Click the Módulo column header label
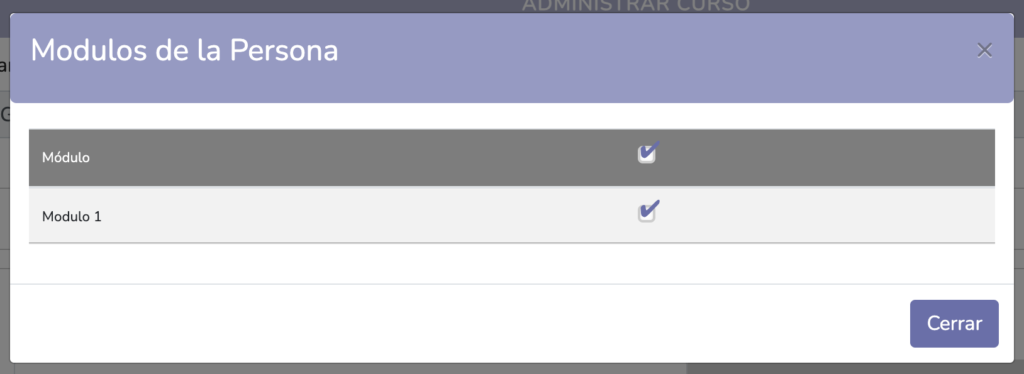 tap(66, 157)
